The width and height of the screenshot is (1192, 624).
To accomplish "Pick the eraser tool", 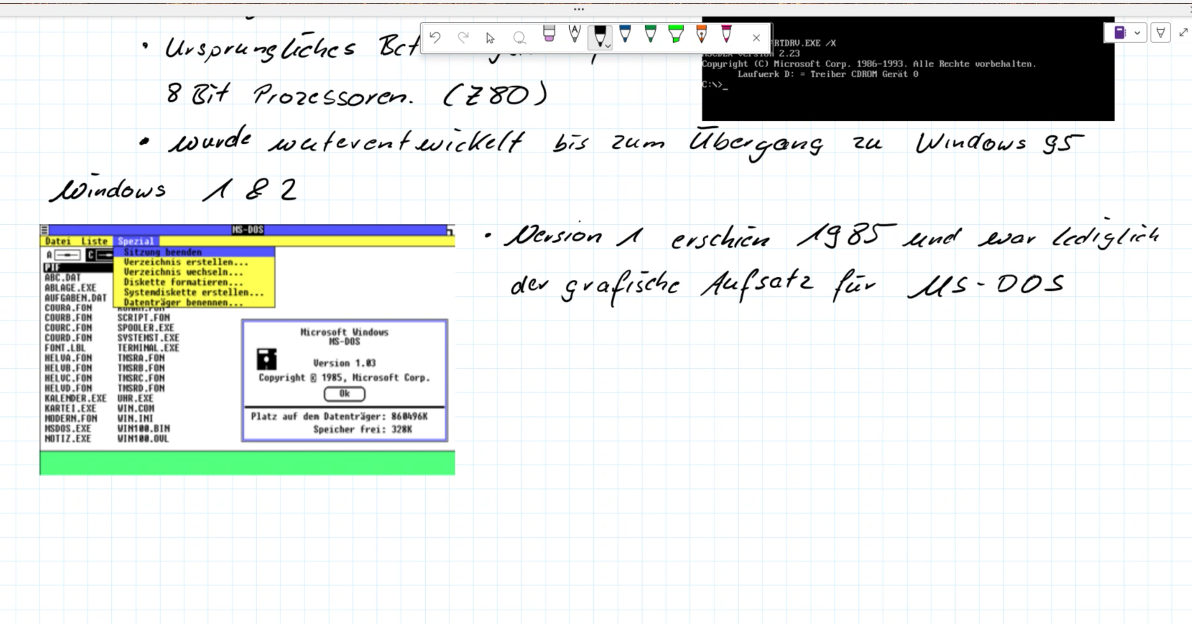I will pos(549,34).
